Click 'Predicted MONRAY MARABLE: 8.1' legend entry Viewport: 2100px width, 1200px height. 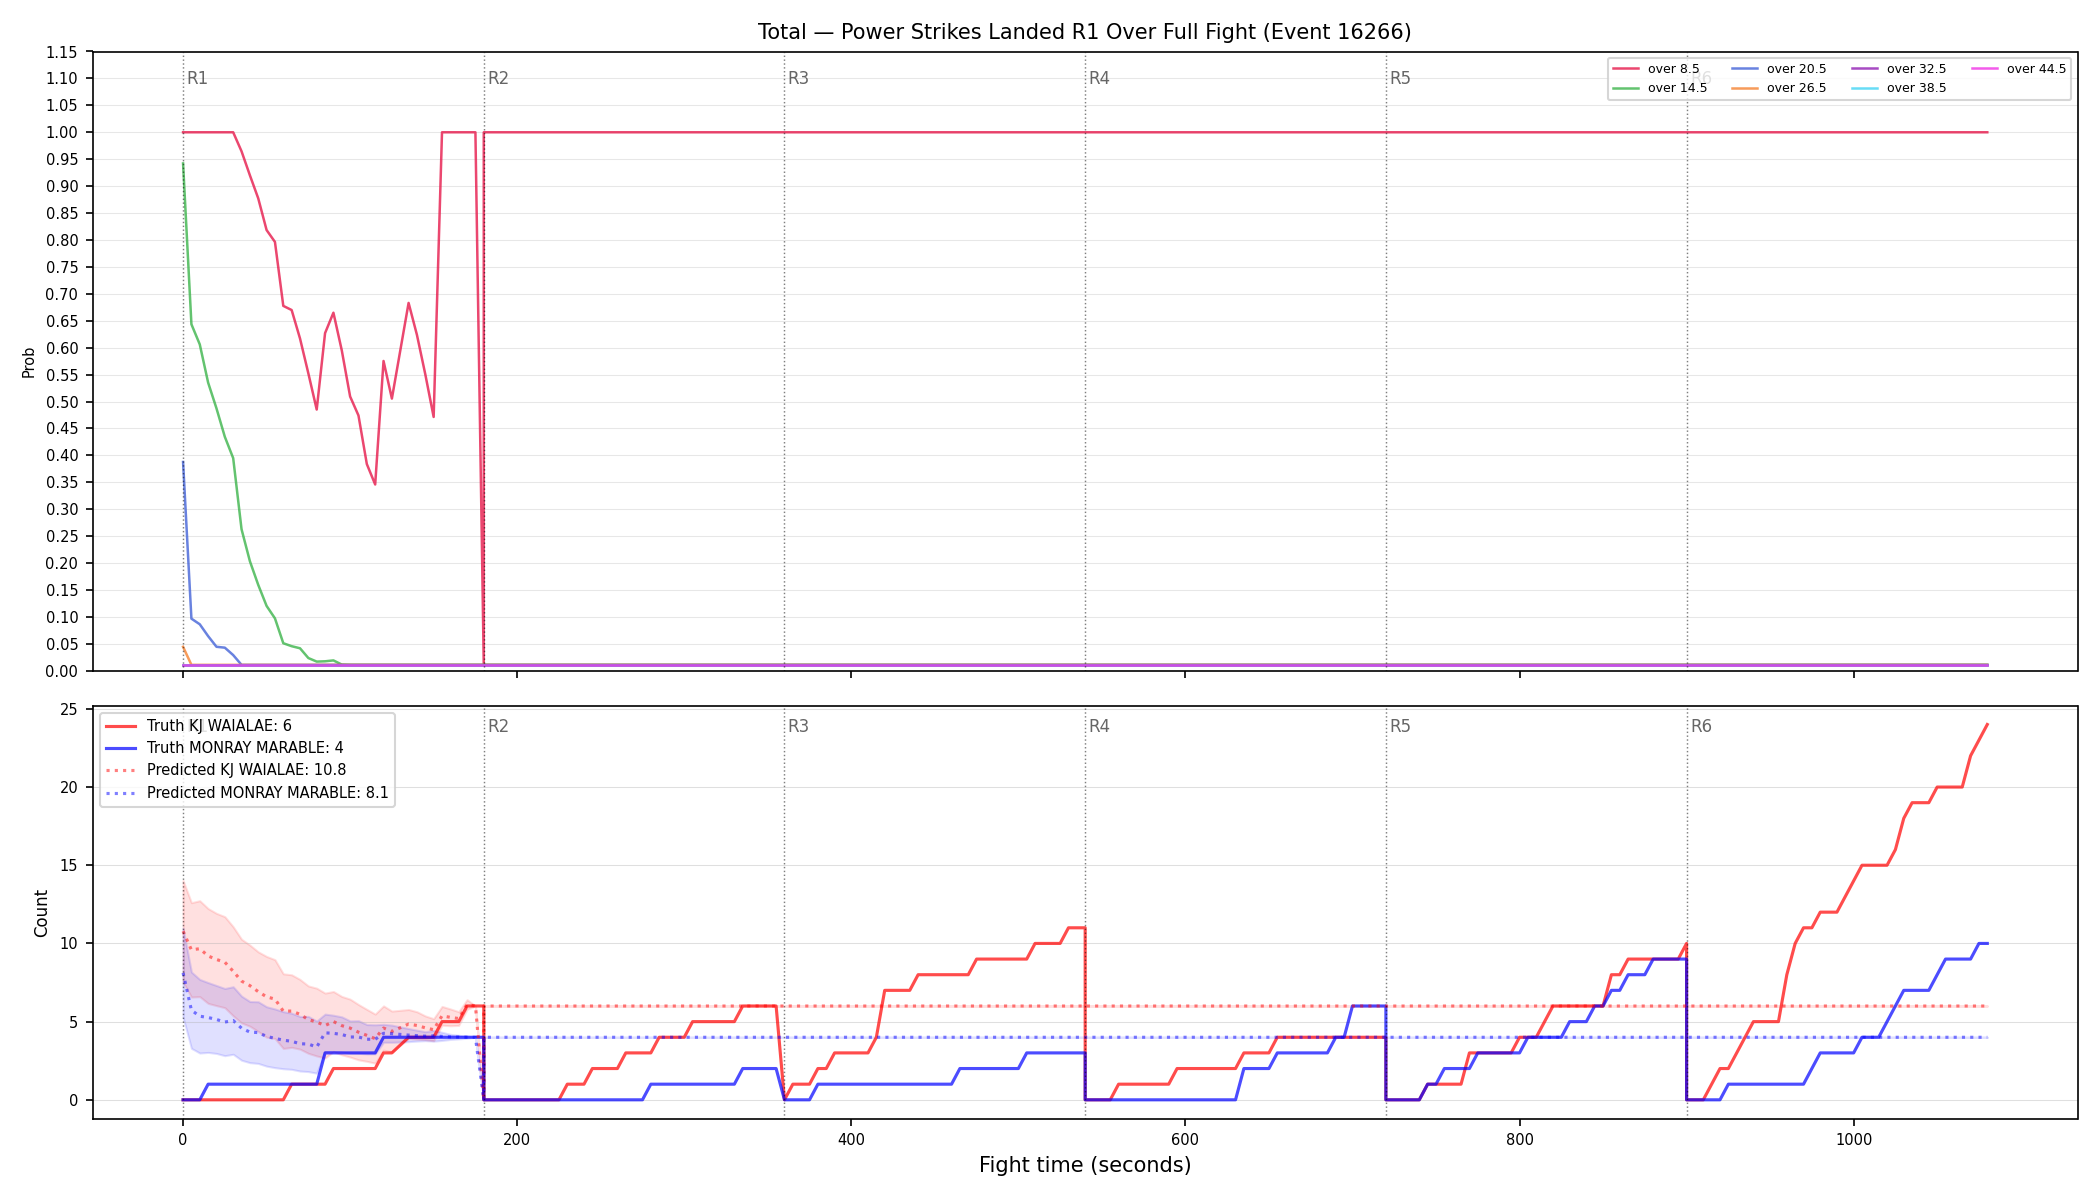247,793
